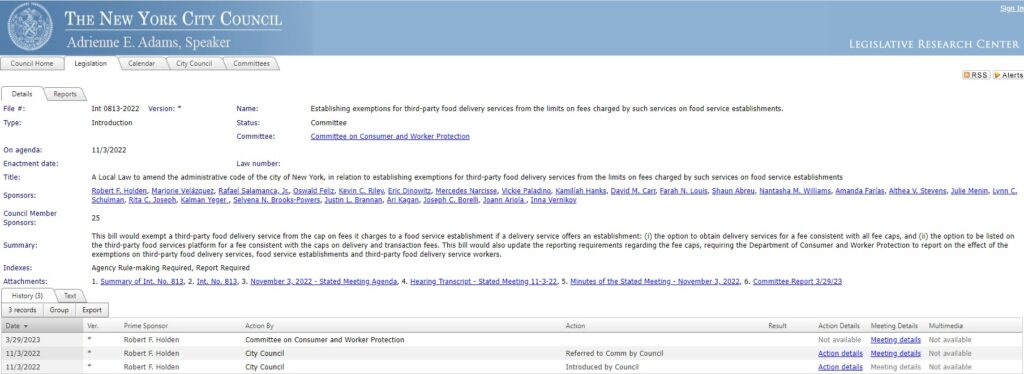The height and width of the screenshot is (374, 1024).
Task: Click the 3 records button
Action: tap(22, 310)
